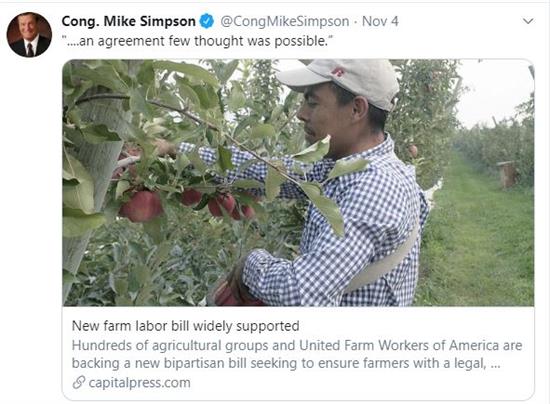Screen dimensions: 550x404
Task: Click description line starting 'Hundreds of agricultural groups'
Action: (297, 345)
